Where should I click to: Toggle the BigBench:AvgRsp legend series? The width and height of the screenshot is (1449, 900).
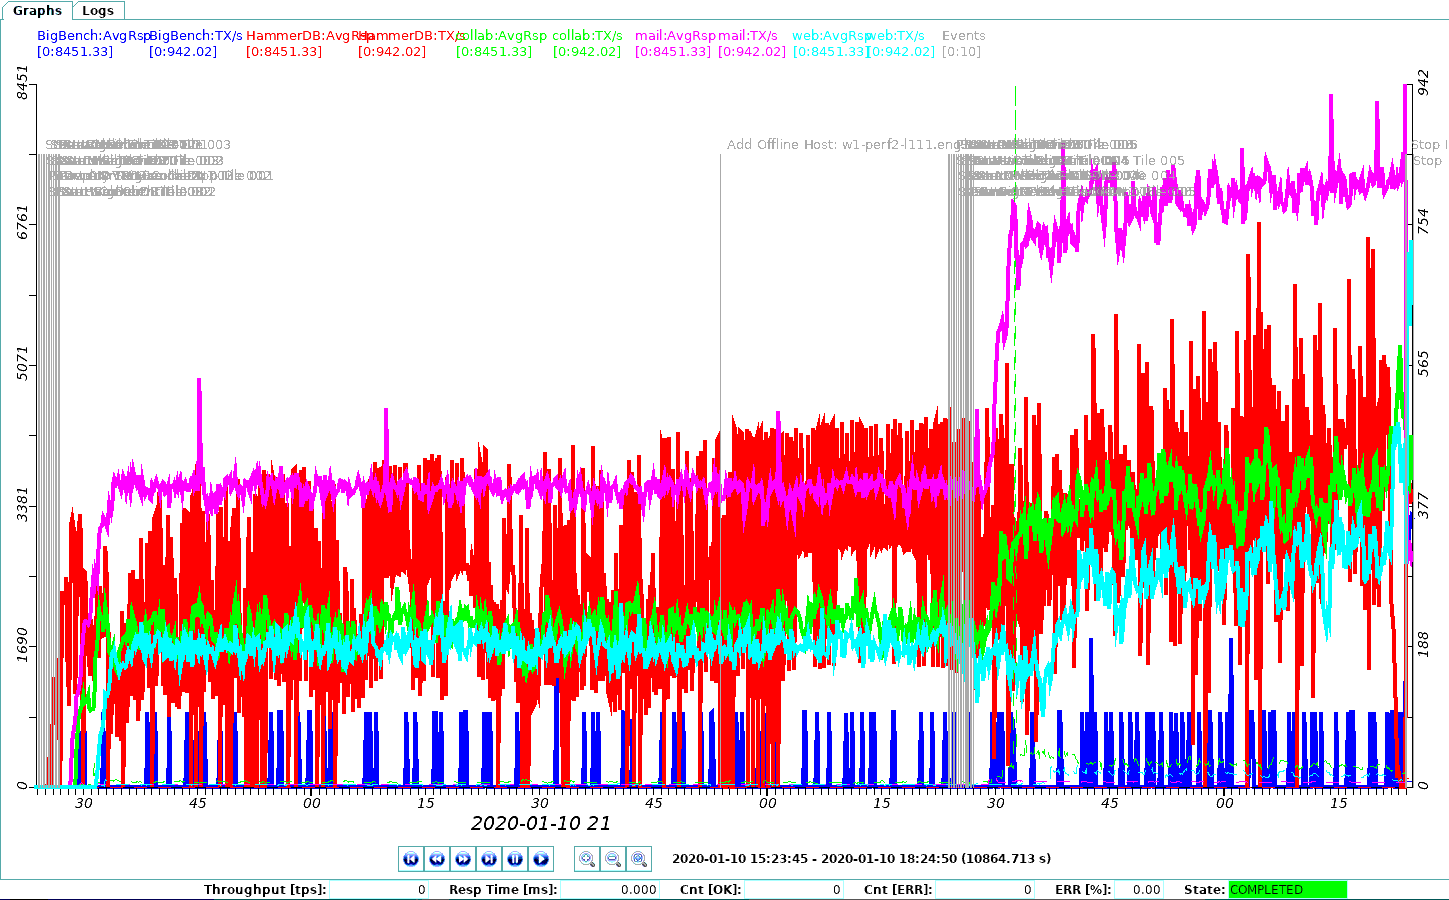pos(93,35)
